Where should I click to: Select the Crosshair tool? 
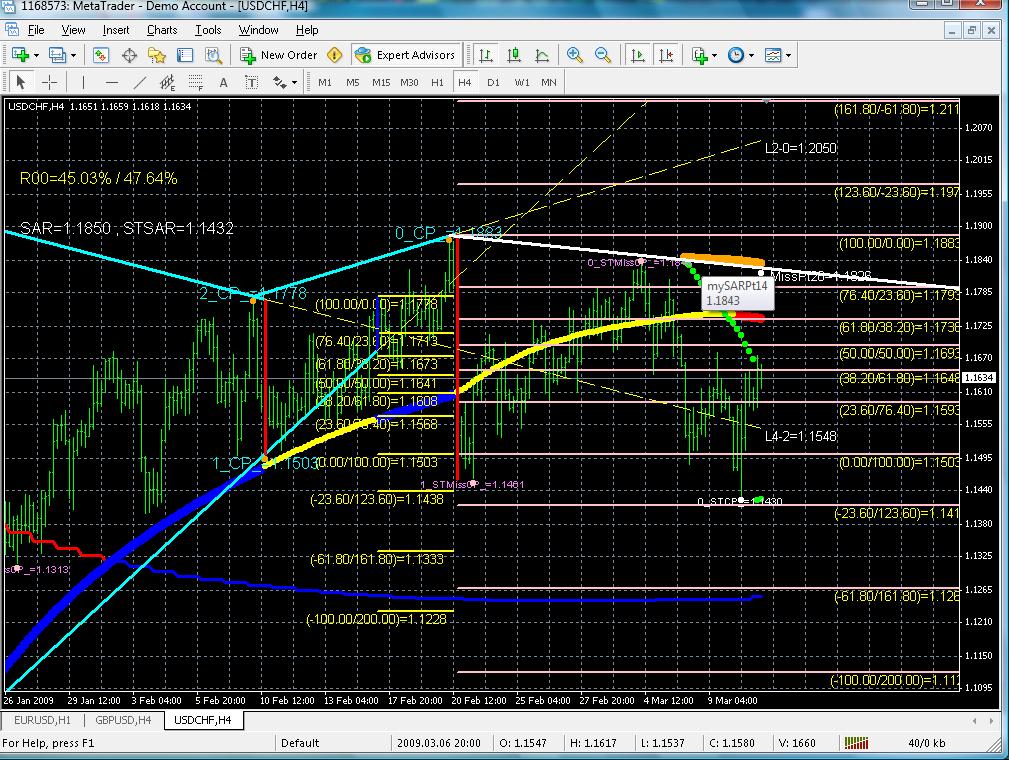point(48,82)
